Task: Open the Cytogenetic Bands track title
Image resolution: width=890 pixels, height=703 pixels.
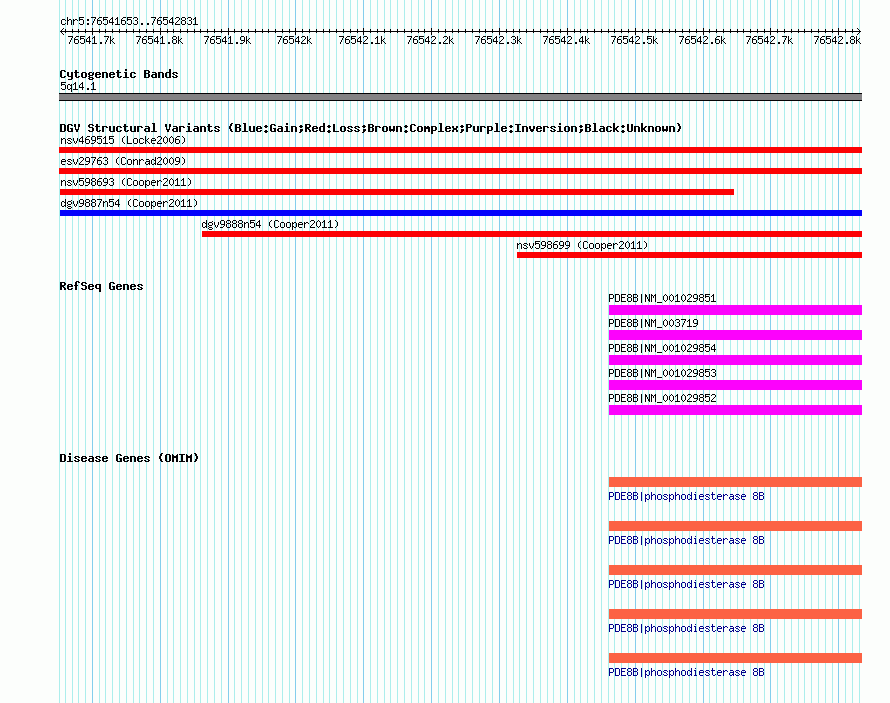Action: click(119, 74)
